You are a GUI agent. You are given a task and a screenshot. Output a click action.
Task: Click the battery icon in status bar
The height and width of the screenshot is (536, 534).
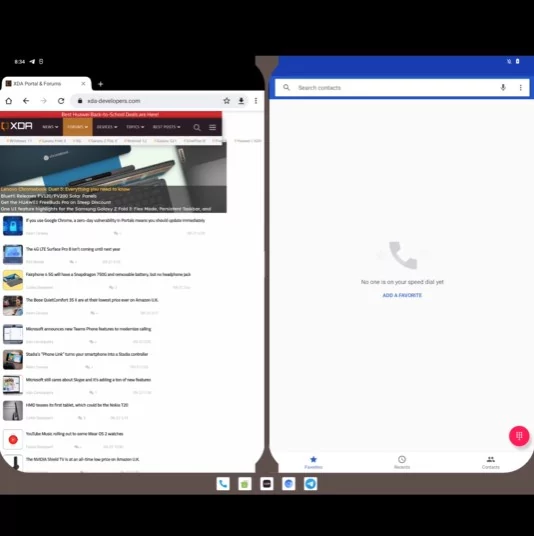518,61
